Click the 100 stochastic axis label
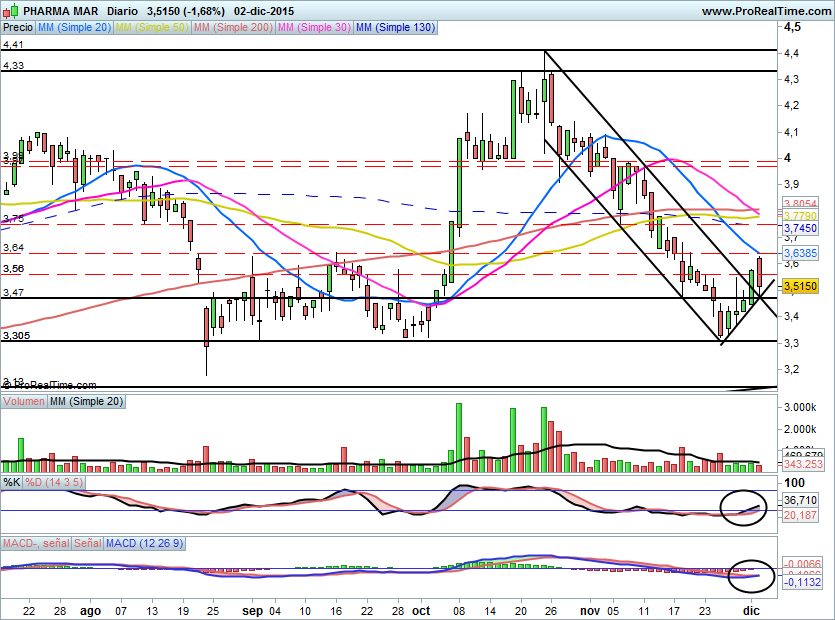Viewport: 835px width, 620px height. [795, 483]
